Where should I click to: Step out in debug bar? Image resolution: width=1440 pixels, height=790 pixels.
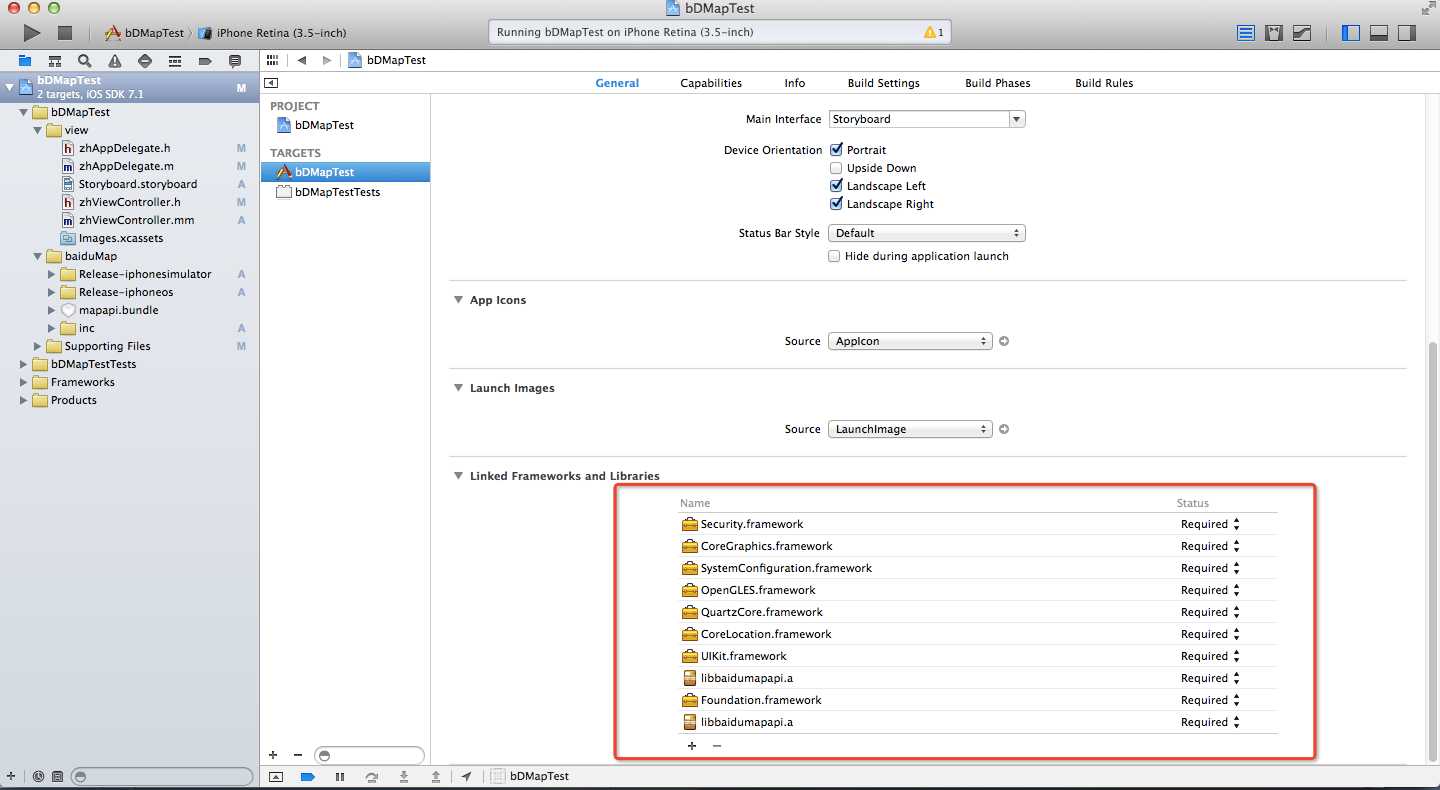[436, 776]
